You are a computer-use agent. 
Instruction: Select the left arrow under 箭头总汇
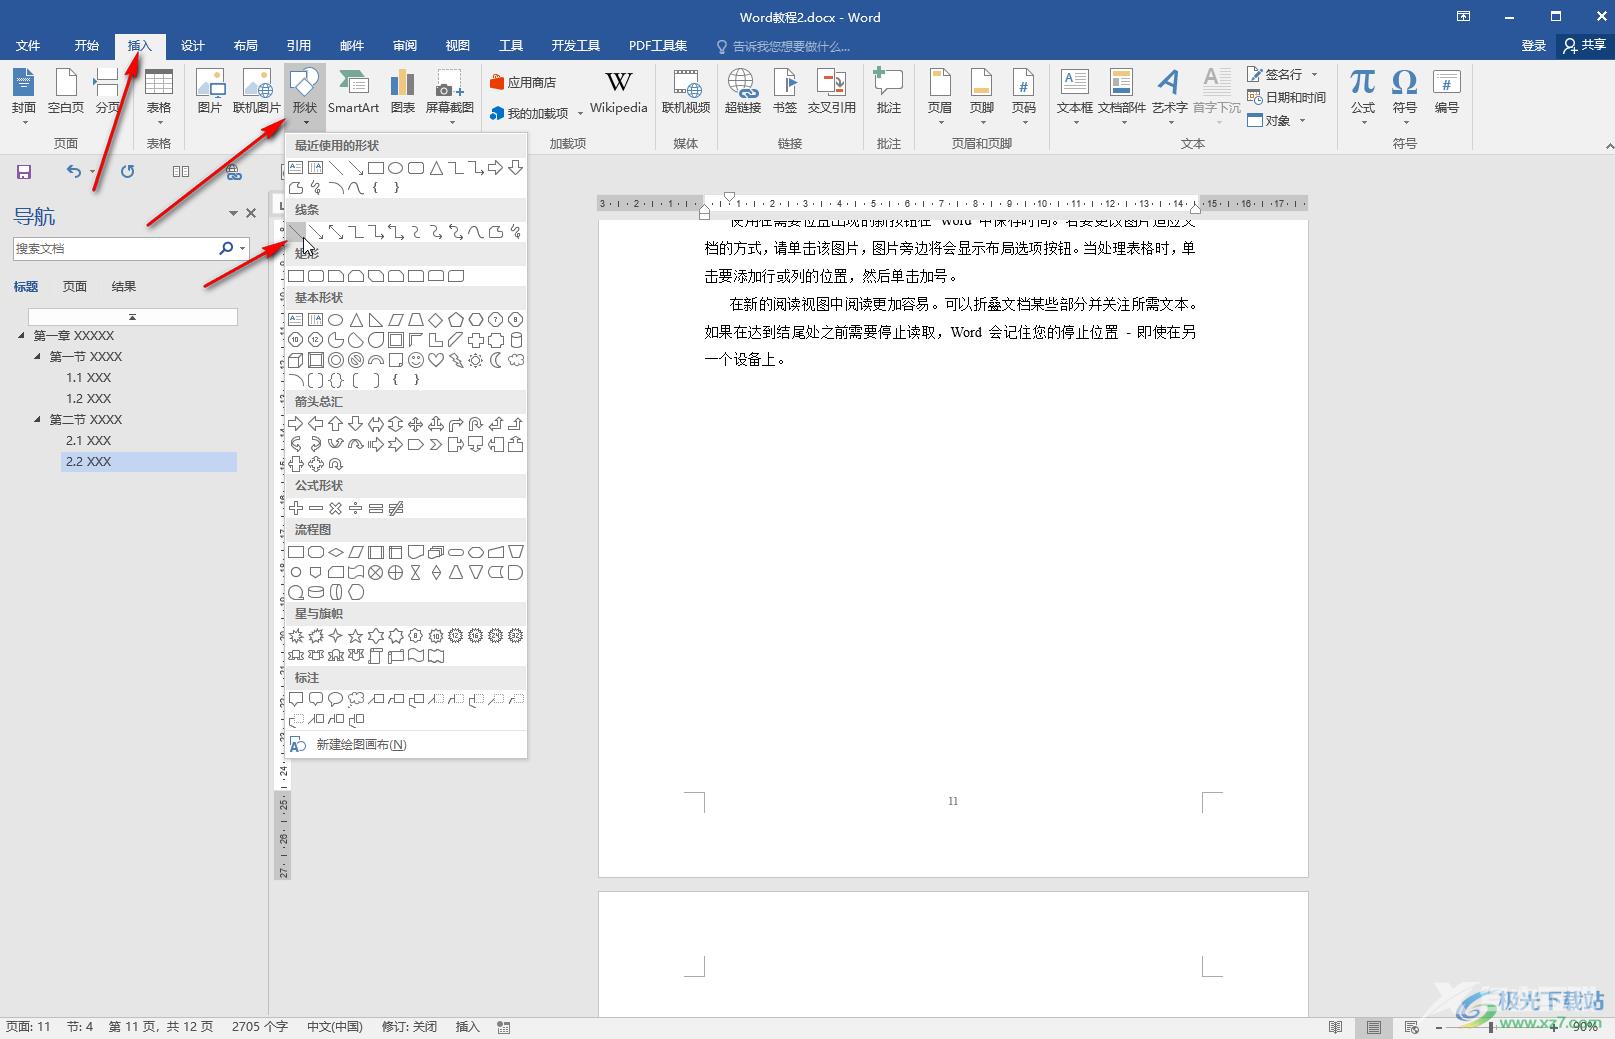click(316, 424)
